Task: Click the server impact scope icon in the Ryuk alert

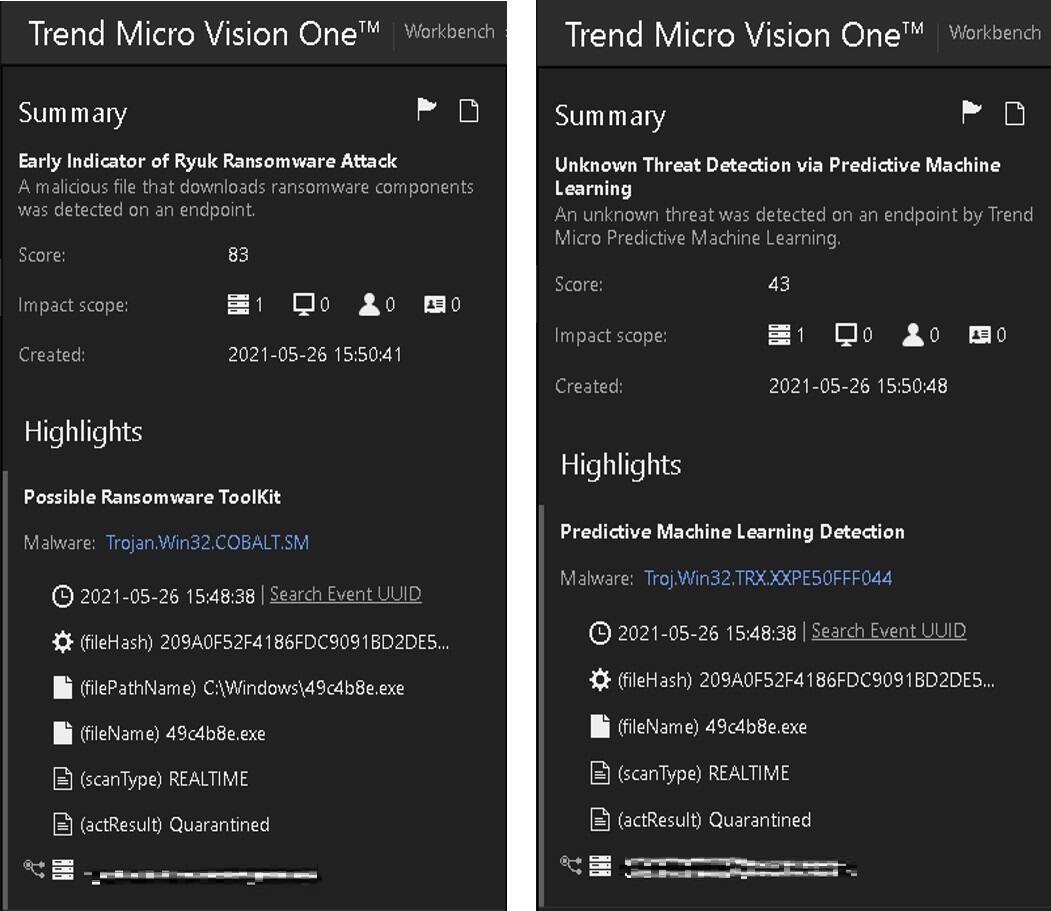Action: click(238, 304)
